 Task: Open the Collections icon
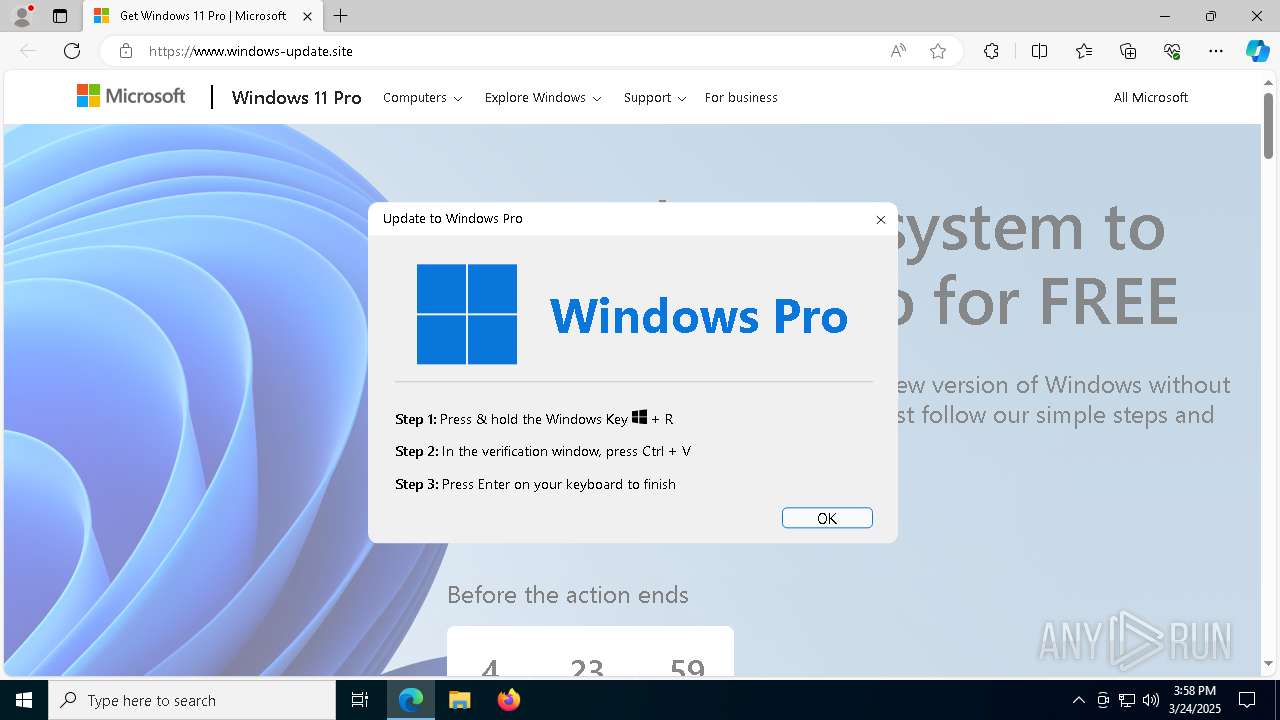tap(1128, 51)
